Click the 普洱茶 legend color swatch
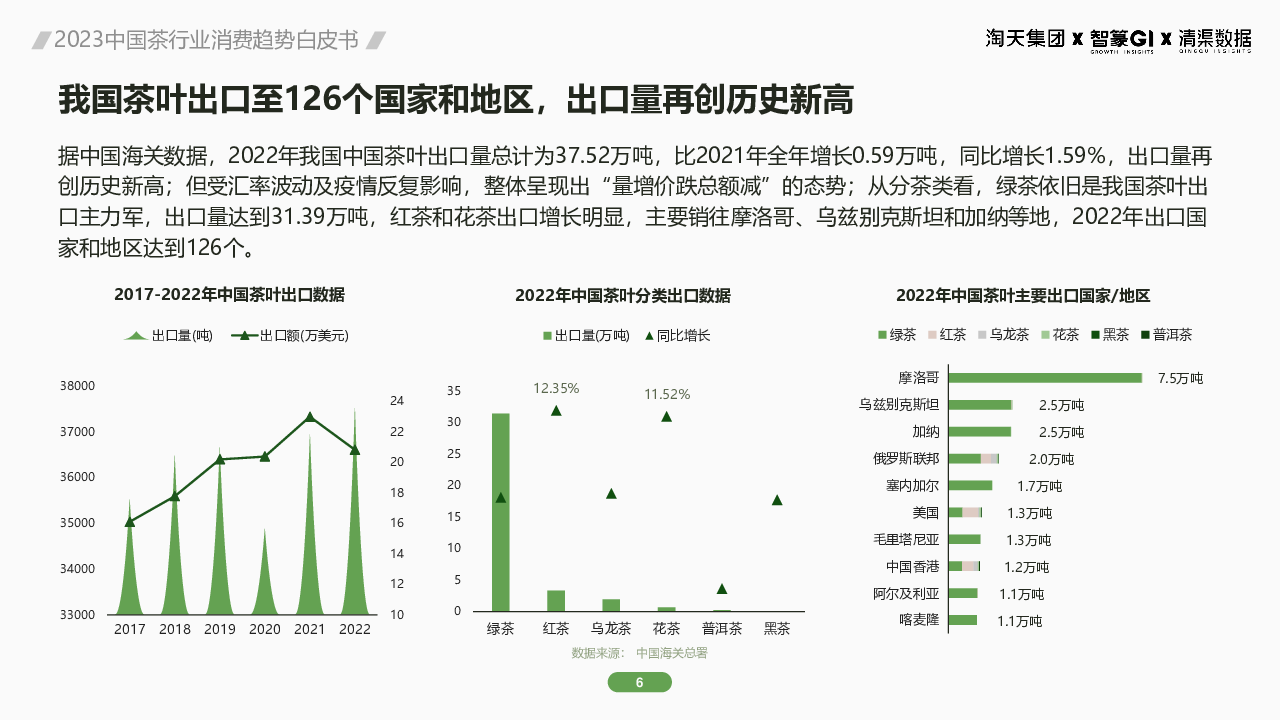Image resolution: width=1280 pixels, height=720 pixels. [x=1144, y=335]
